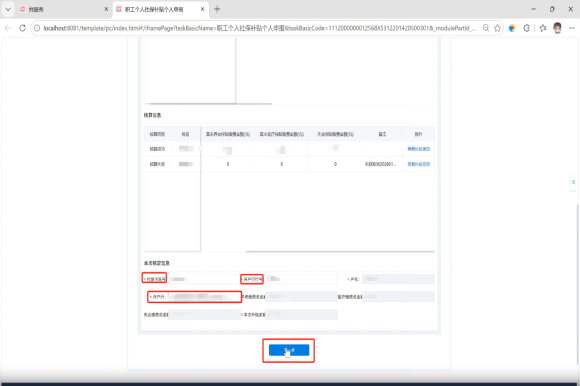The image size is (580, 386).
Task: Click the 开户行 input field
Action: 205,297
